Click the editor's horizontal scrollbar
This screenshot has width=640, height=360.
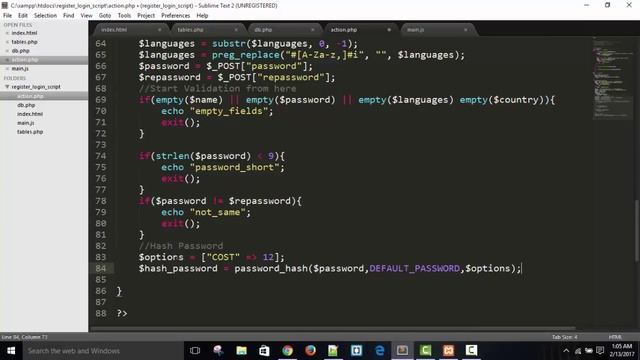(x=333, y=328)
